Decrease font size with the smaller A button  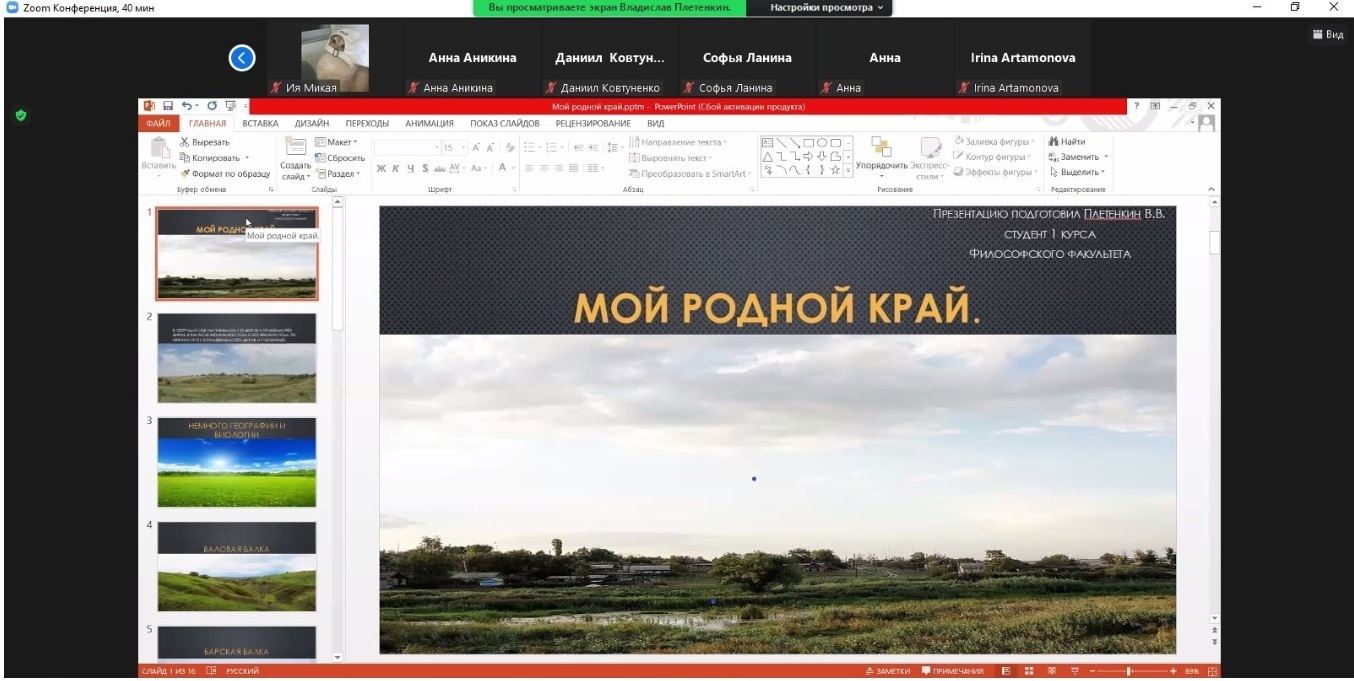click(491, 147)
